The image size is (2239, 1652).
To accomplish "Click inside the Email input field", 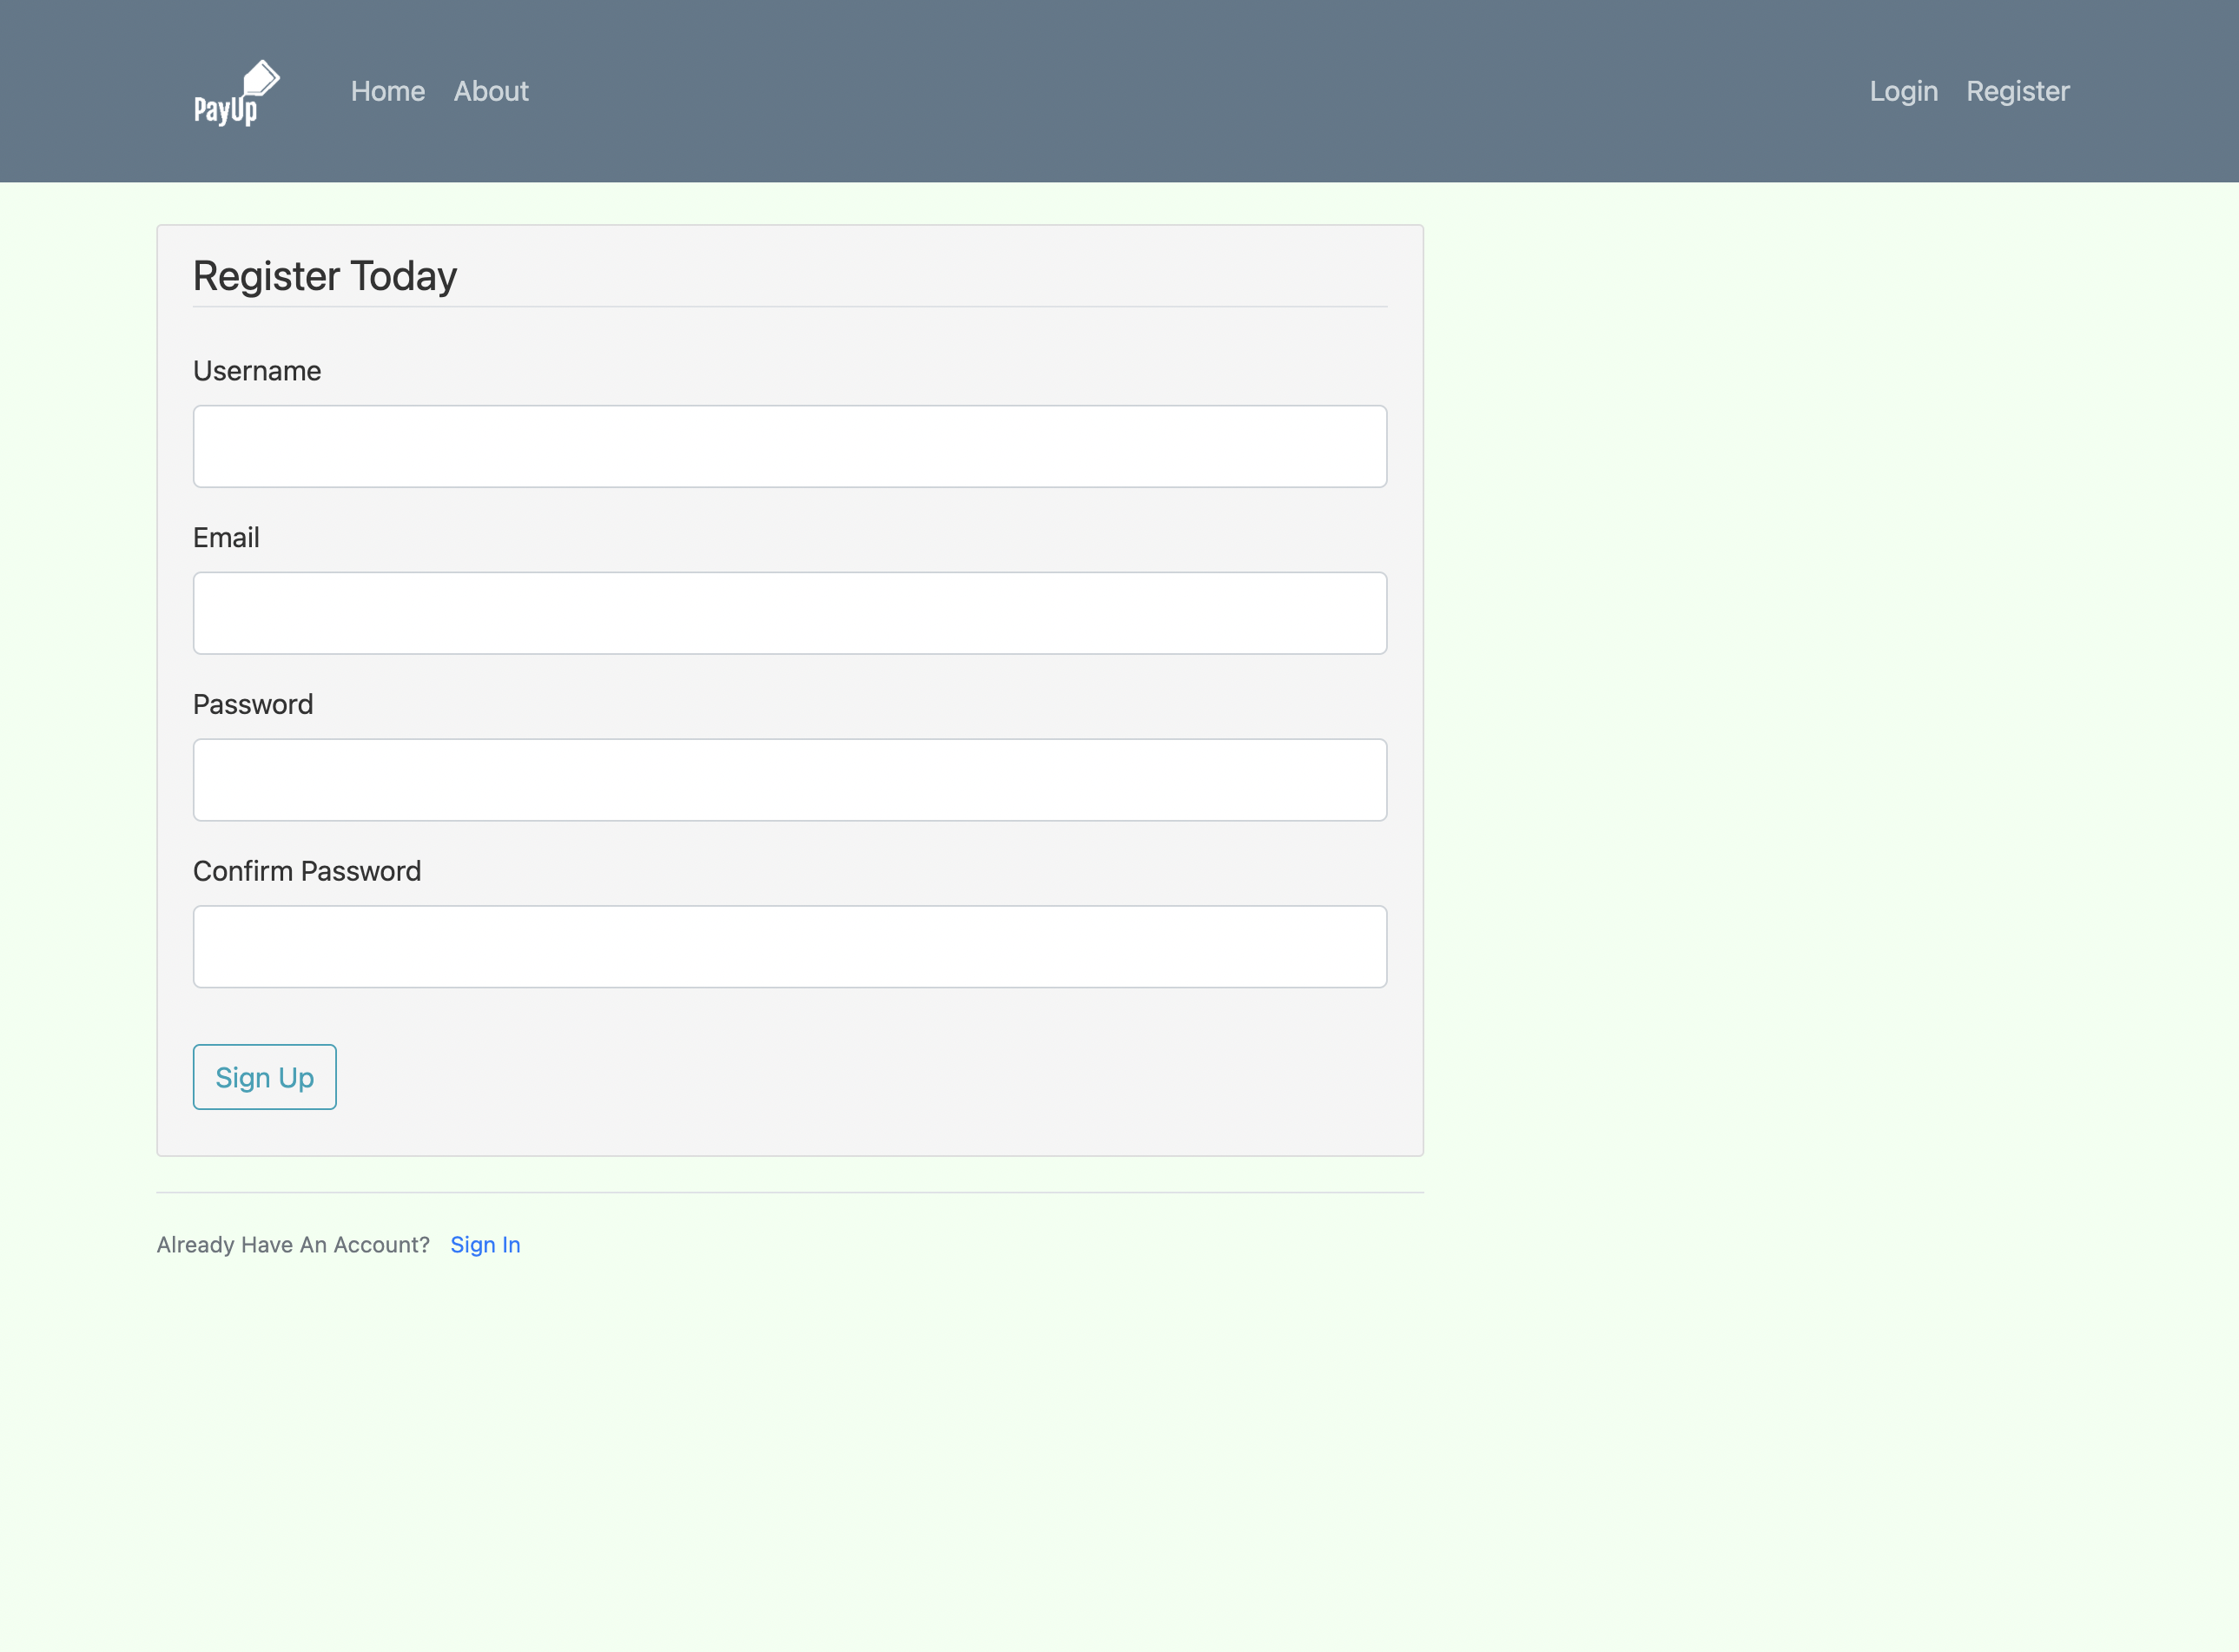I will tap(789, 612).
